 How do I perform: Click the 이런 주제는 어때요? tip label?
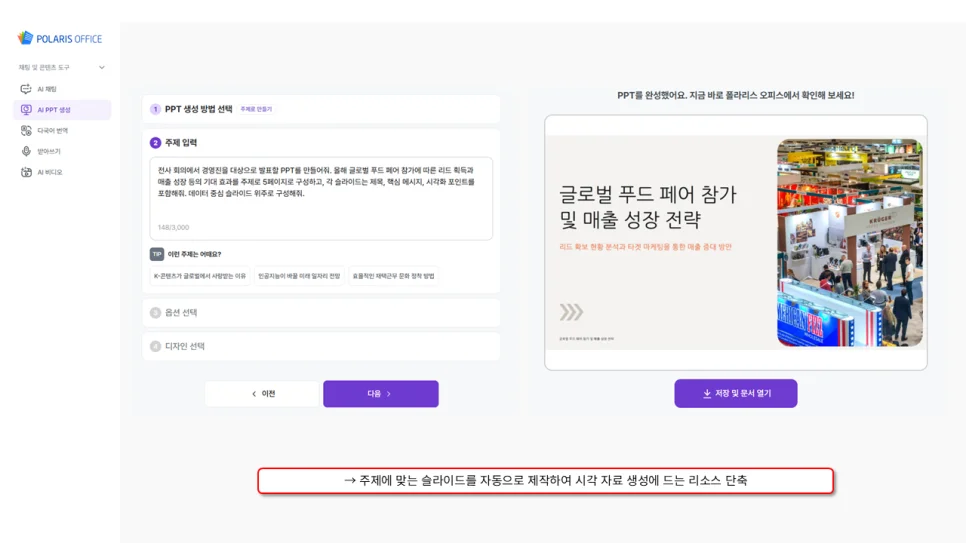pos(194,254)
